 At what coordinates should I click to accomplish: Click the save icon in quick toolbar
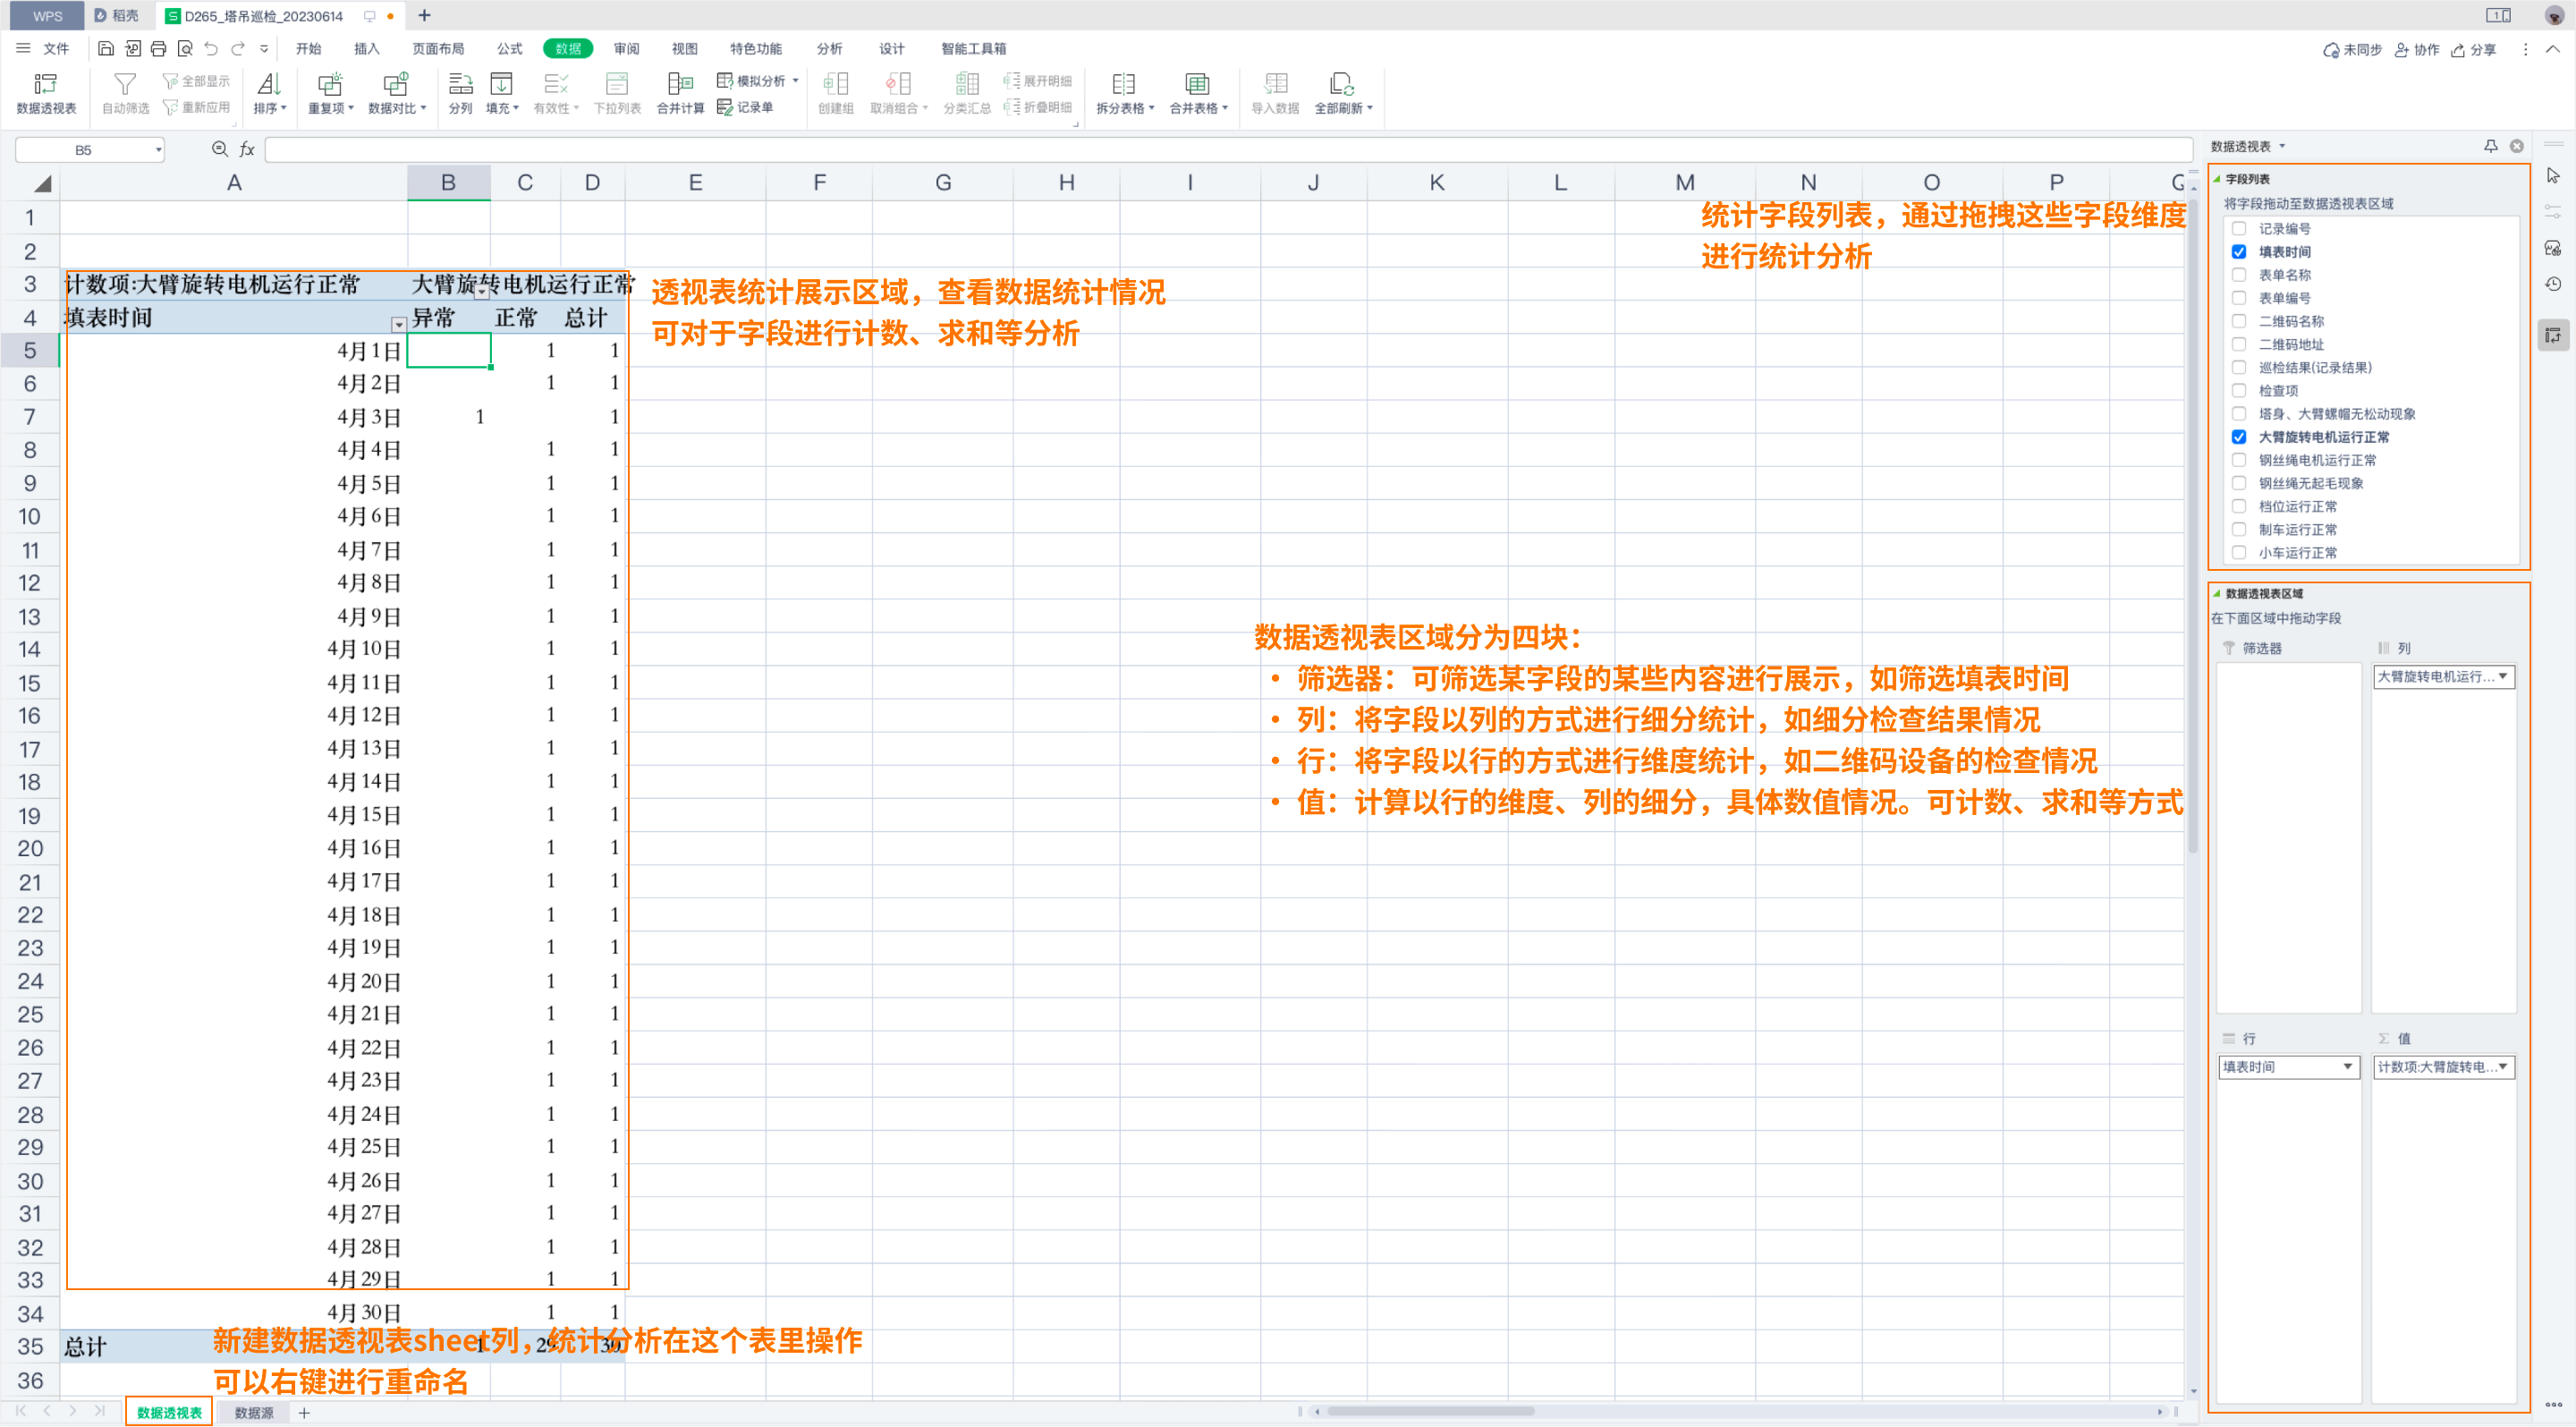[x=106, y=48]
